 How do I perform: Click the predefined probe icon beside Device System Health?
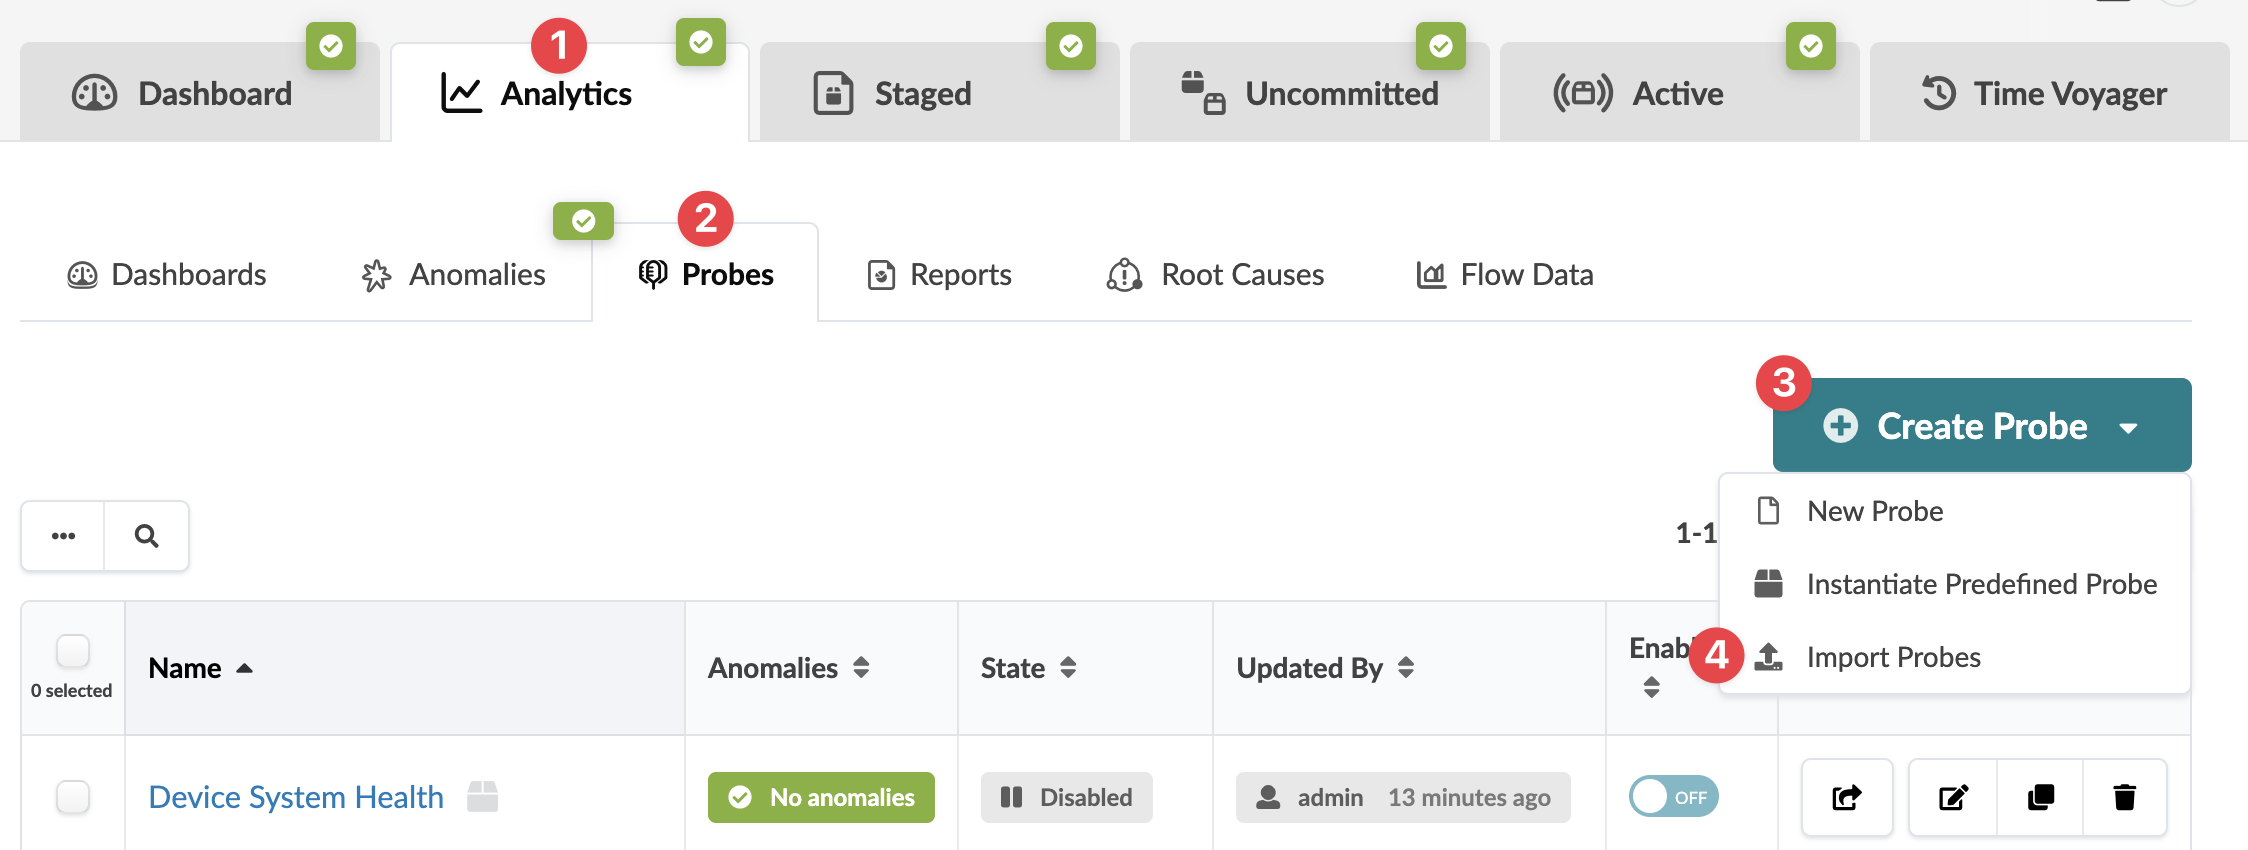[482, 797]
